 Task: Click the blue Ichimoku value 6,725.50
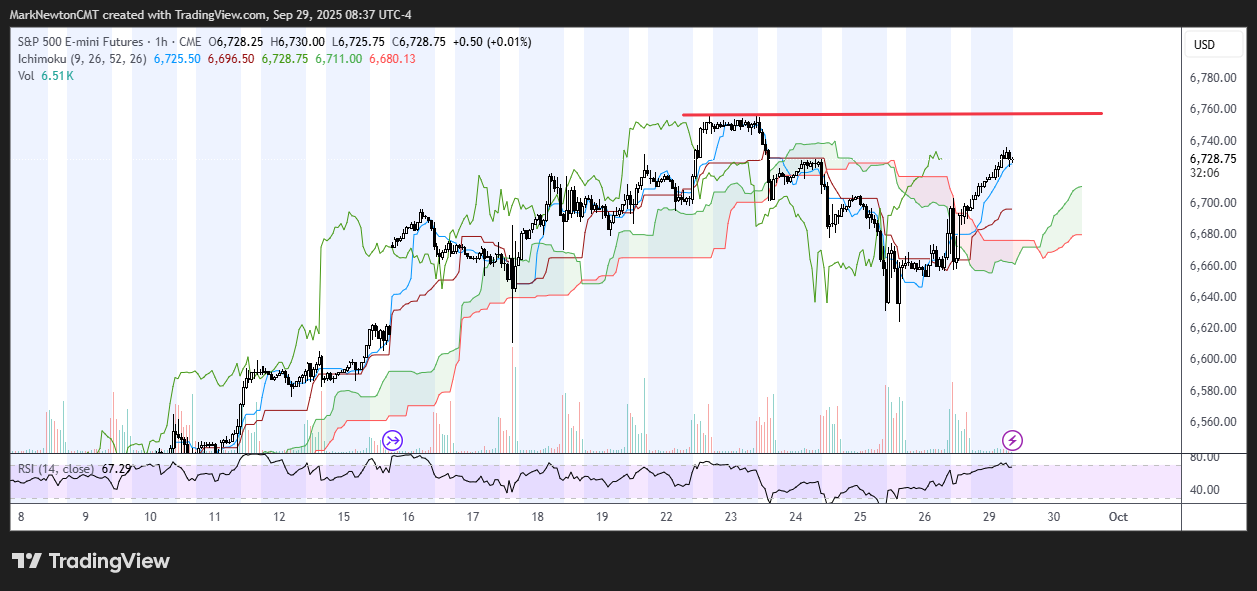coord(177,59)
